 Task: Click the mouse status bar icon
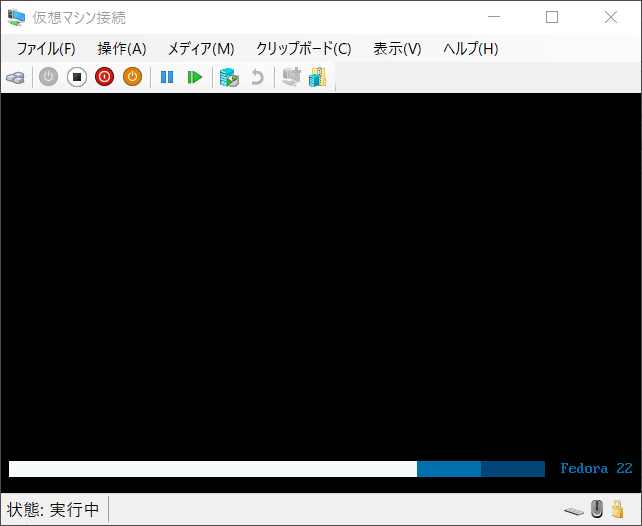pyautogui.click(x=597, y=509)
